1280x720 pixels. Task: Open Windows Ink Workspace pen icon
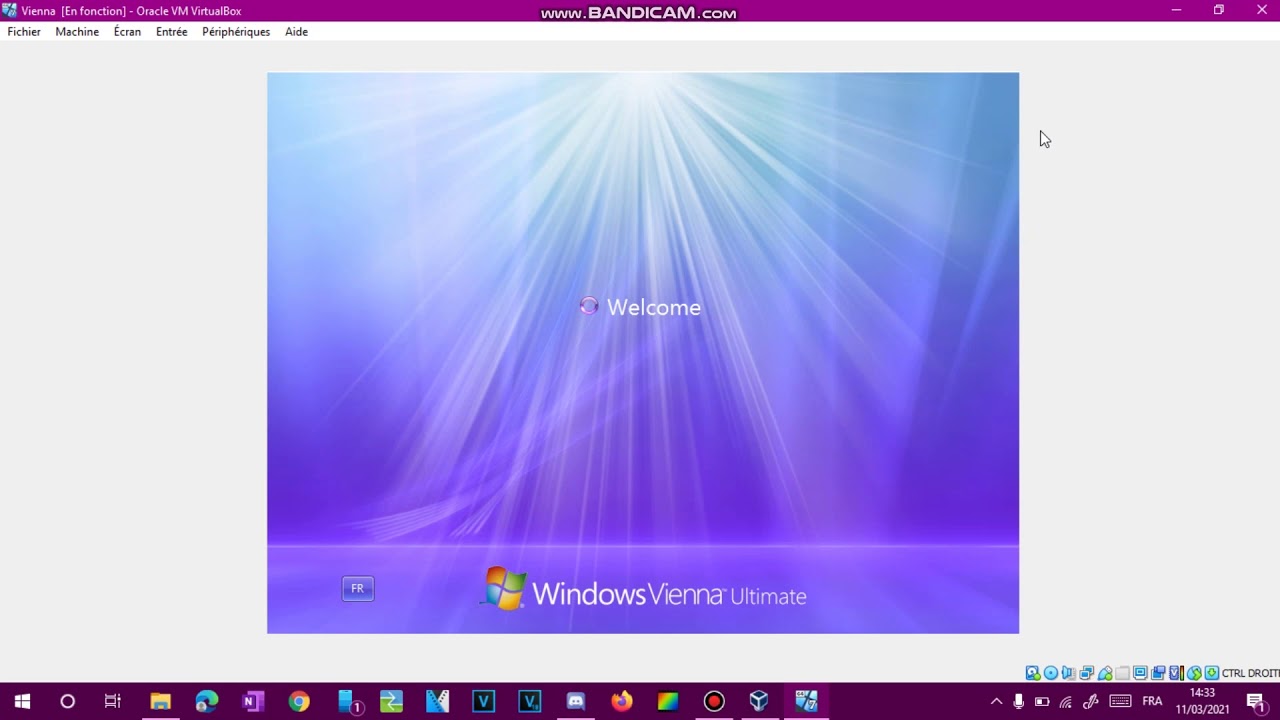pyautogui.click(x=1090, y=701)
